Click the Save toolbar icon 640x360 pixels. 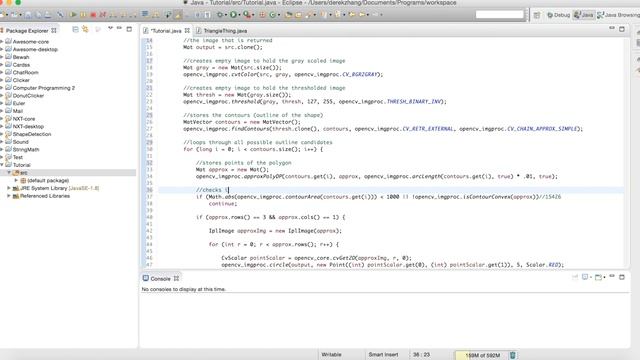tap(28, 15)
